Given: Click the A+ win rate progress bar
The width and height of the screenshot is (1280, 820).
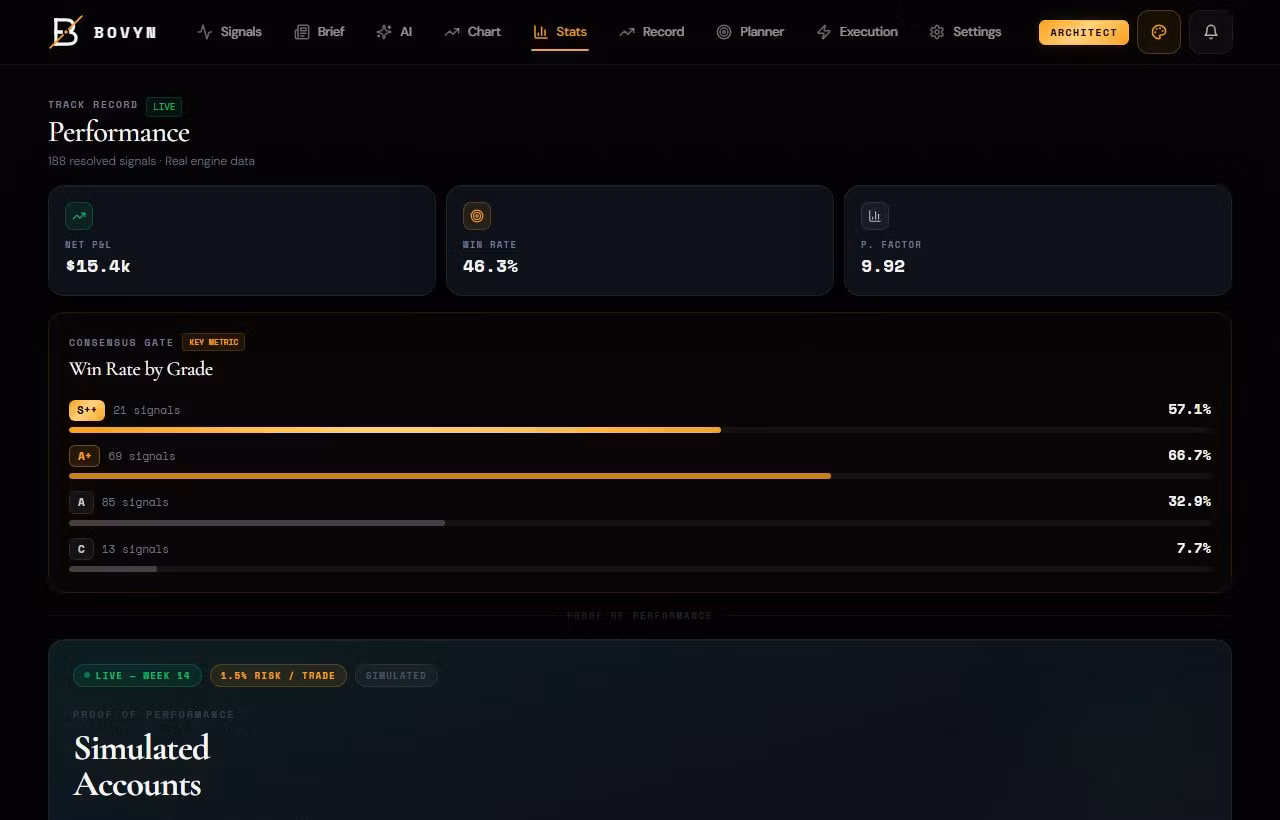Looking at the screenshot, I should pyautogui.click(x=450, y=476).
